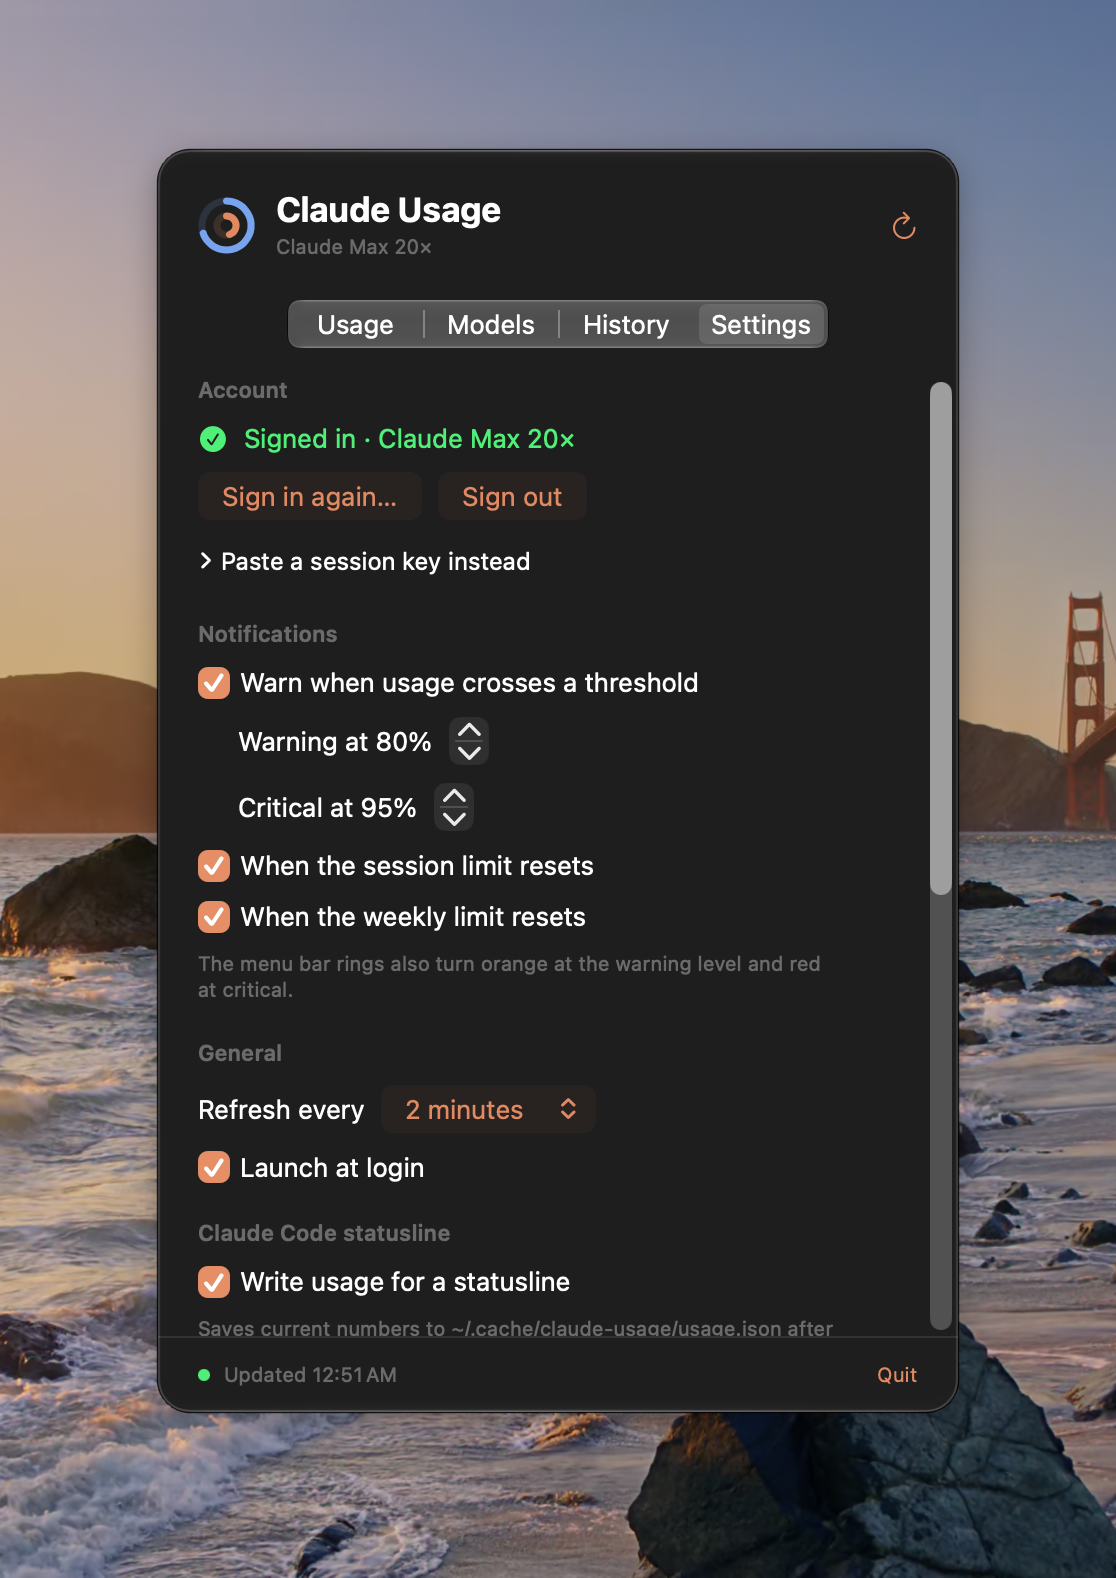Click the settings panel vertical scrollbar

point(940,638)
